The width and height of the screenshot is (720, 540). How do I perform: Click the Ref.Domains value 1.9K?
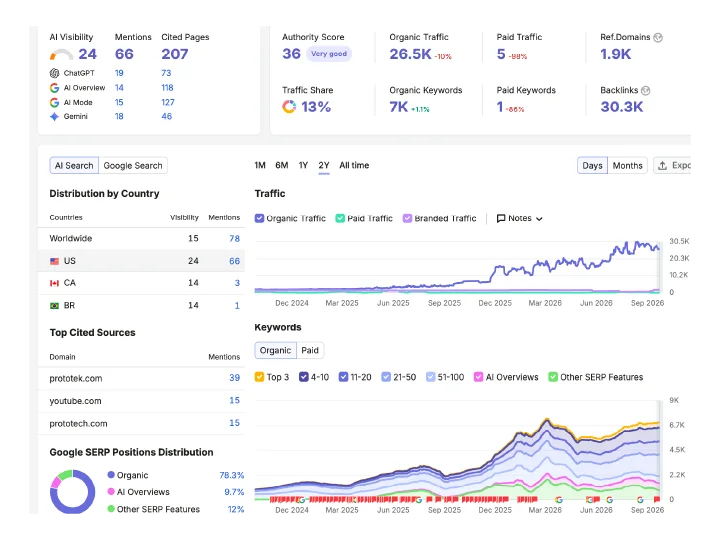click(x=616, y=54)
